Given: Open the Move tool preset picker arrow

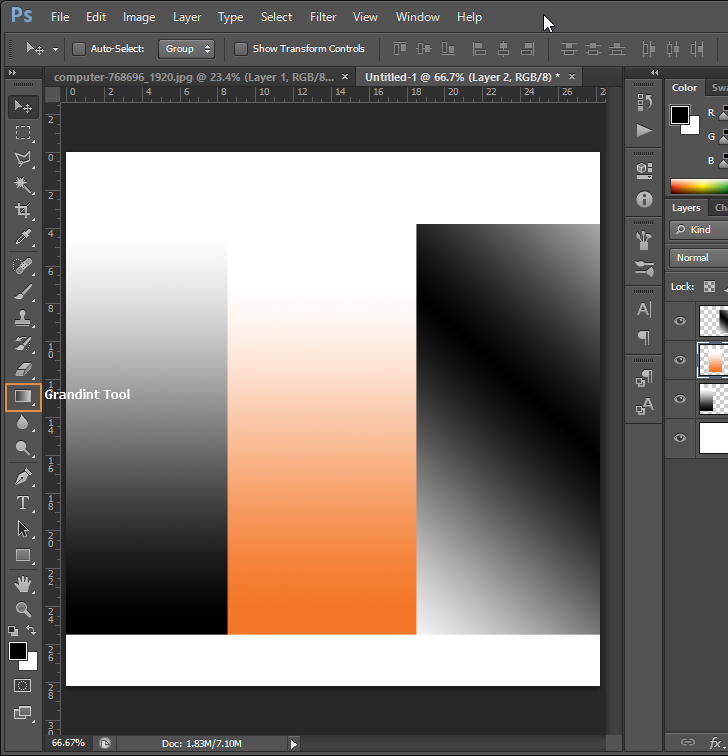Looking at the screenshot, I should 55,49.
